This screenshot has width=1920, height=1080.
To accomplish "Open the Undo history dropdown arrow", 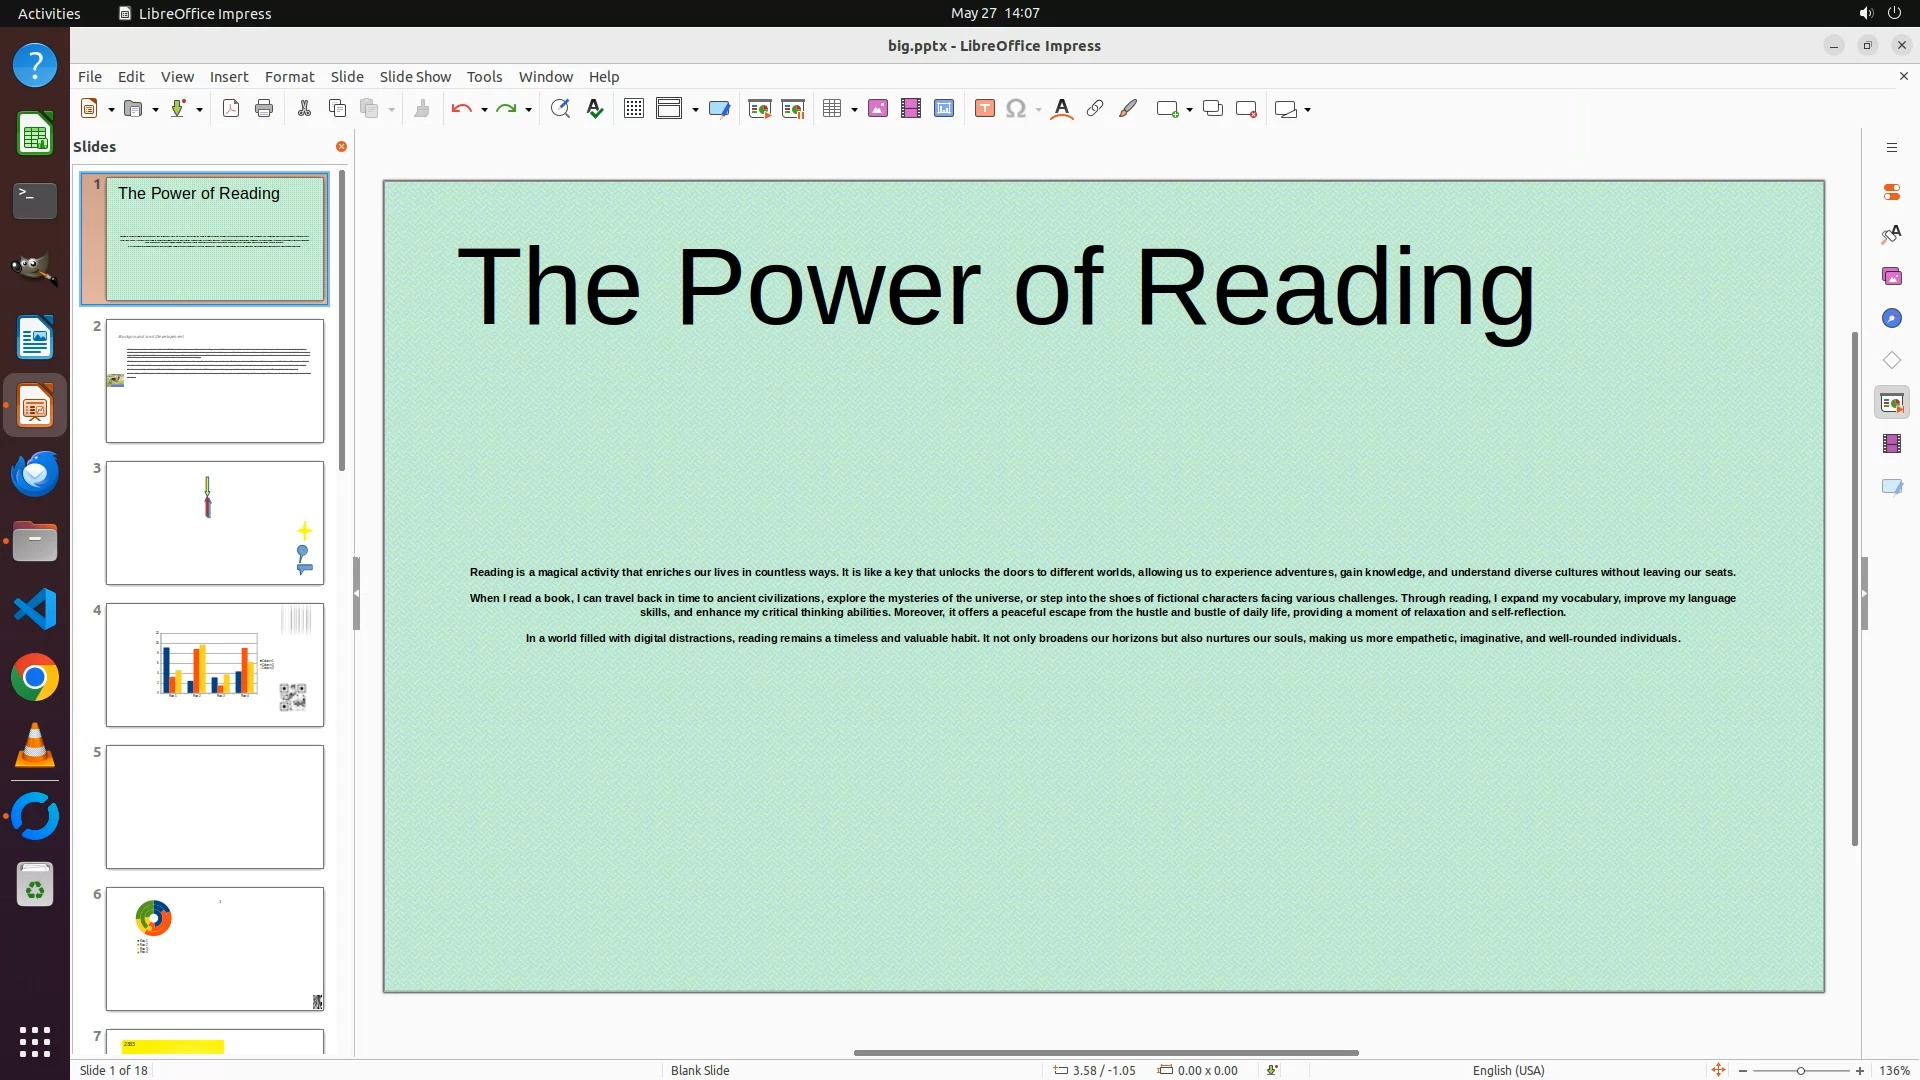I will (x=484, y=109).
